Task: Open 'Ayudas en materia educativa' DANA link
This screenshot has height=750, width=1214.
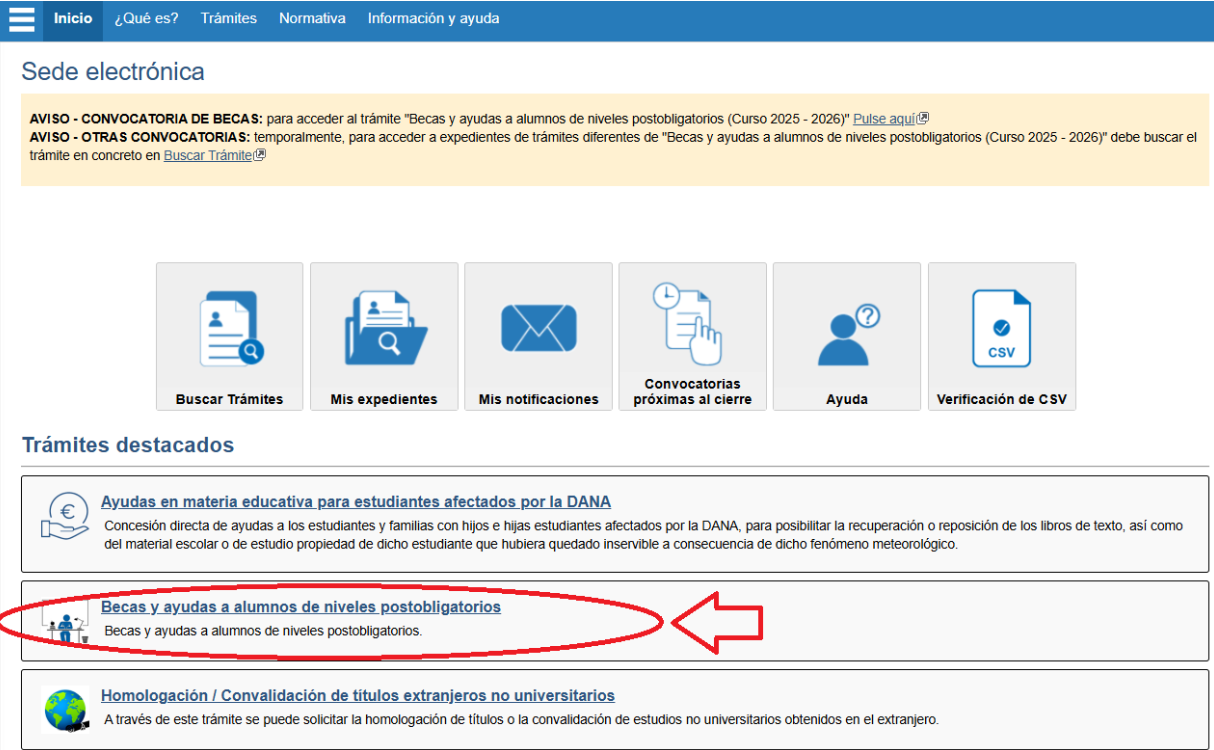Action: coord(355,502)
